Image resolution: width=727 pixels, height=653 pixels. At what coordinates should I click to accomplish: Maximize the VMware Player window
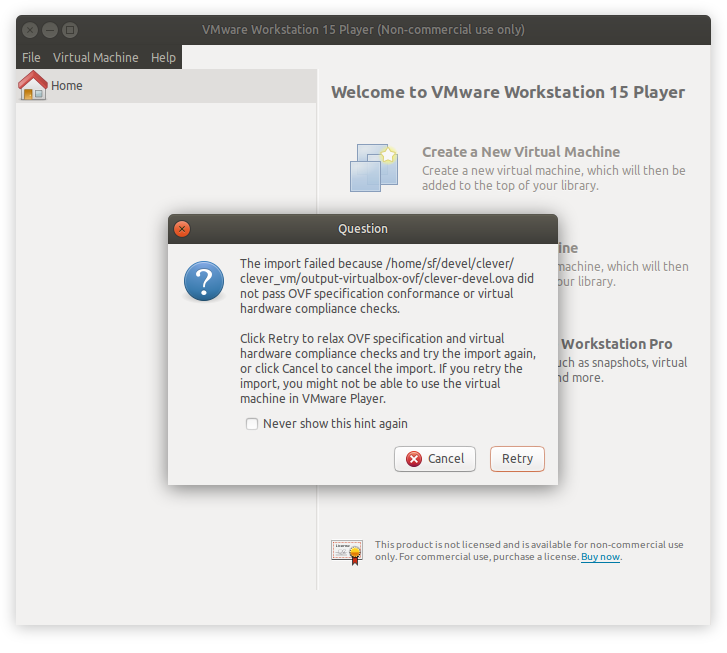69,30
